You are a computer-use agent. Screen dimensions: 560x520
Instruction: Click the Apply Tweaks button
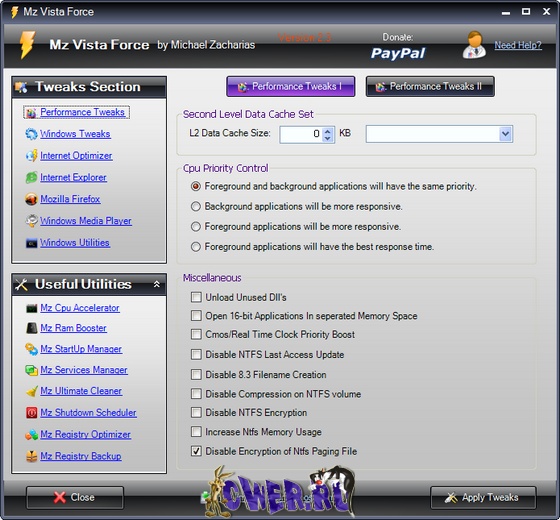pyautogui.click(x=483, y=497)
